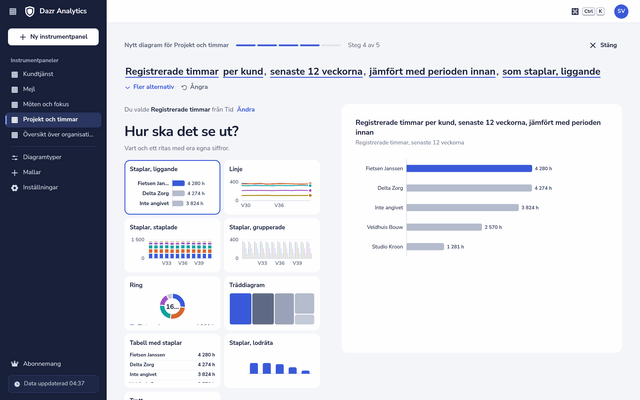Open Mallar section

point(53,173)
